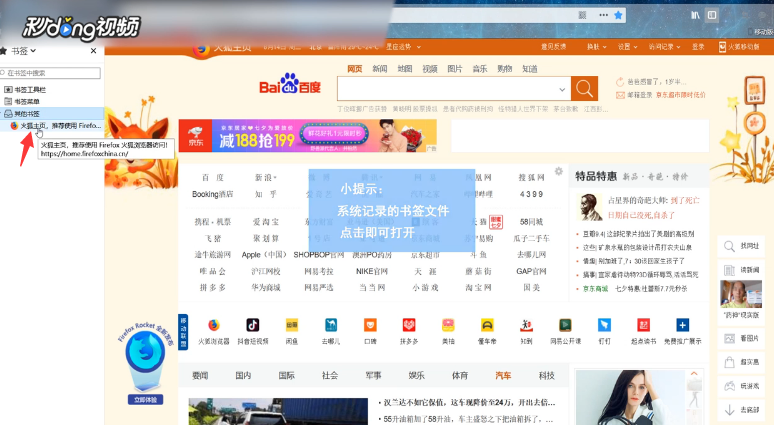774x425 pixels.
Task: Select the 地图 search tab
Action: (405, 69)
